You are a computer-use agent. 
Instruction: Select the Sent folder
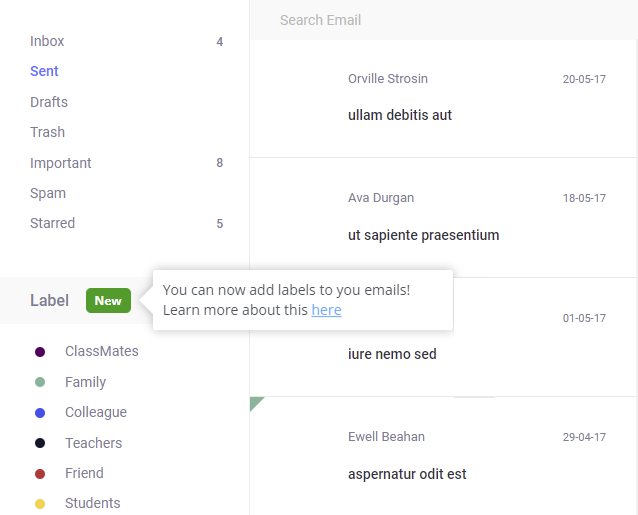point(44,71)
